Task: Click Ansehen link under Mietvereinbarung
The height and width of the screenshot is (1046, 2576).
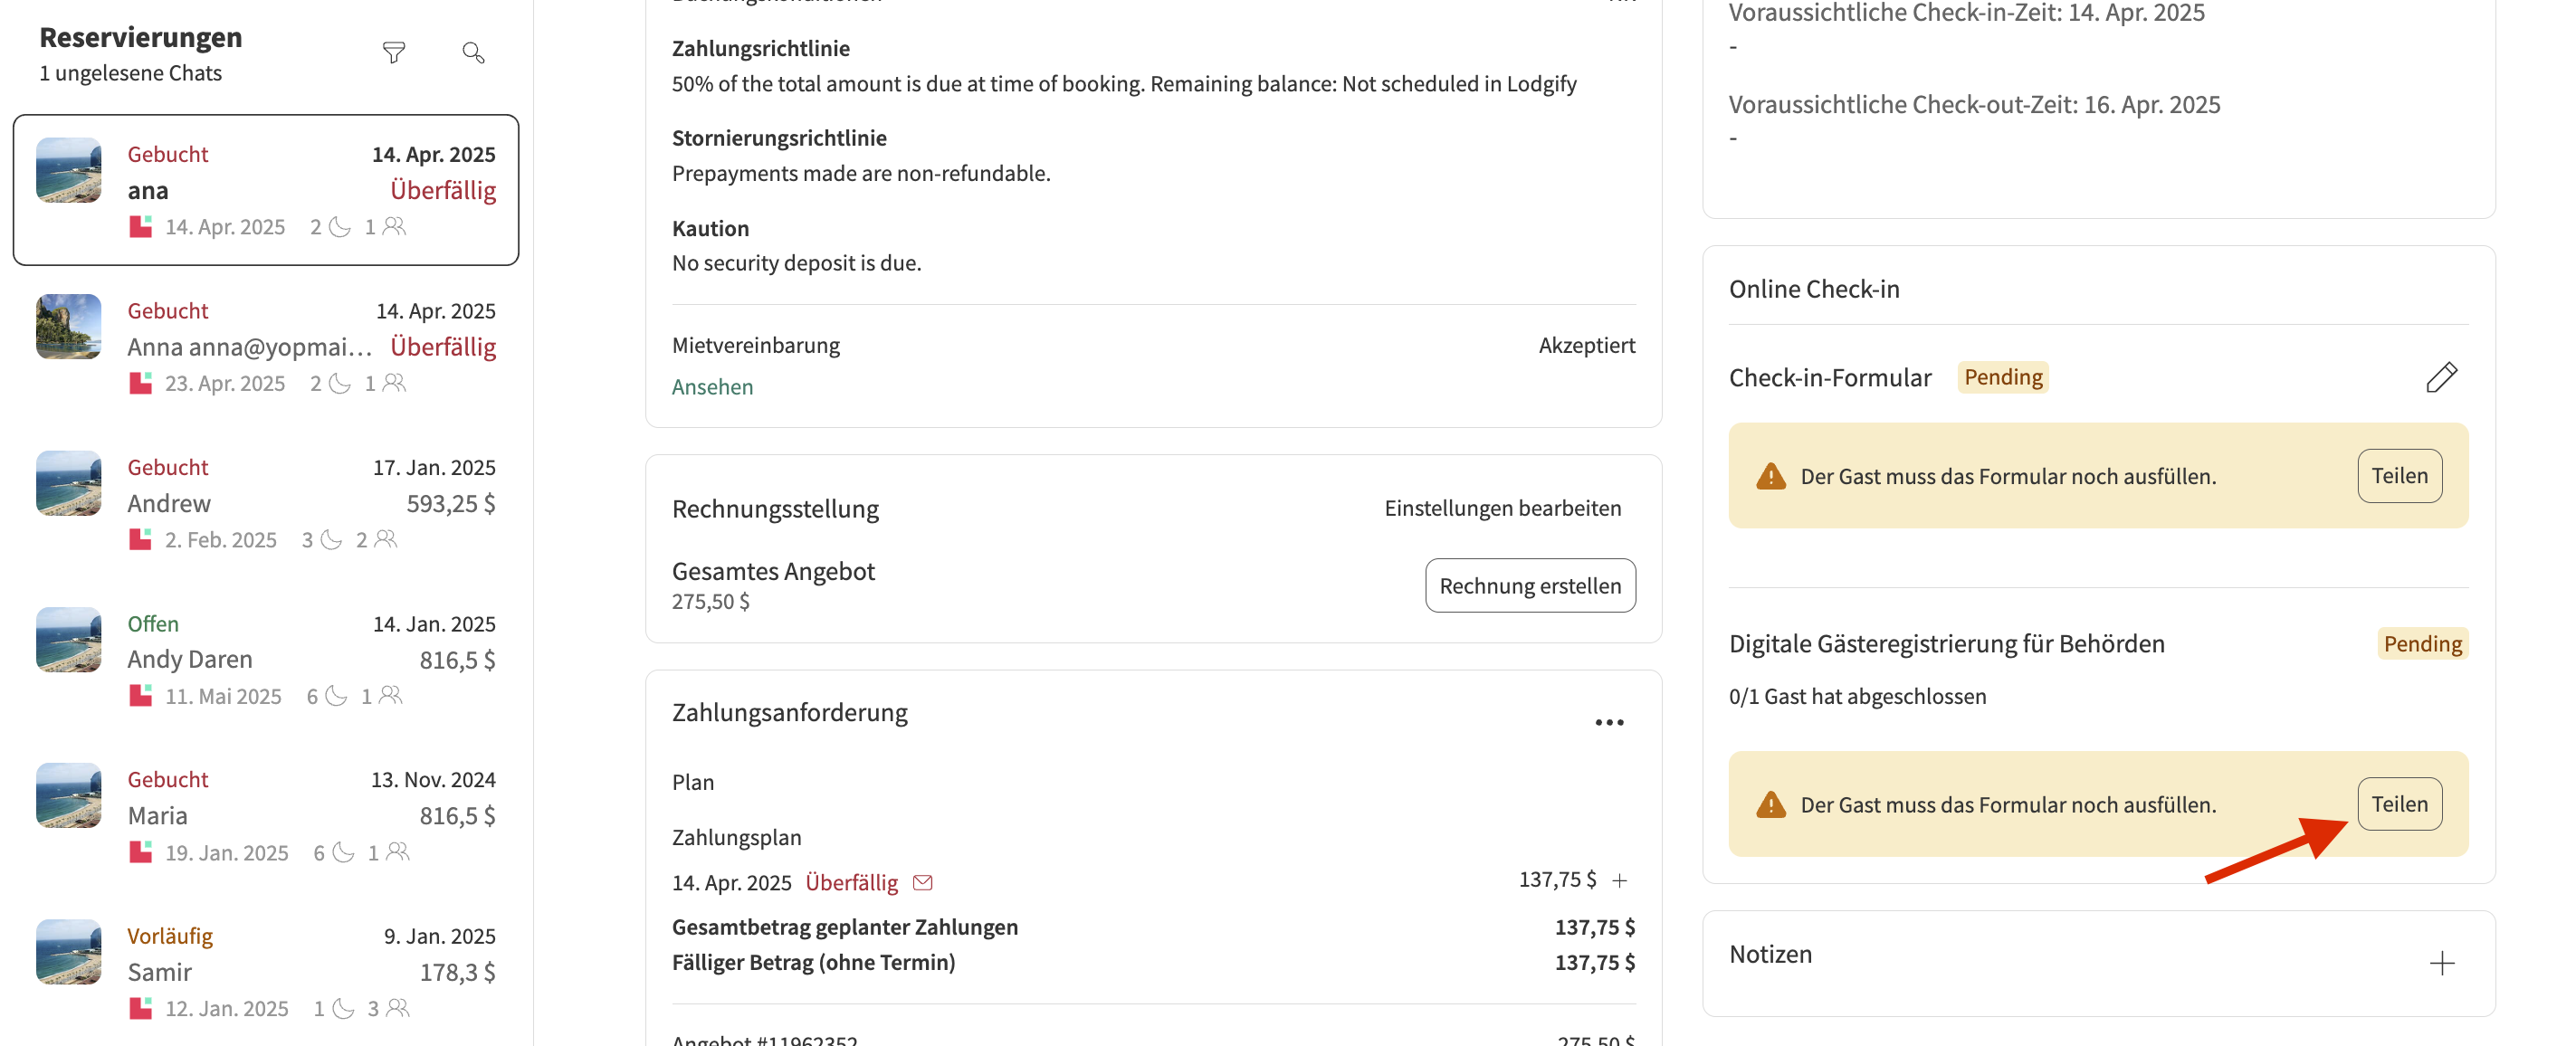Action: coord(712,387)
